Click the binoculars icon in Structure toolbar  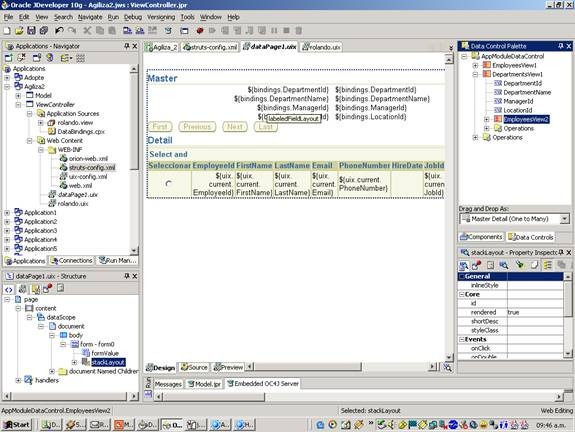tap(22, 289)
